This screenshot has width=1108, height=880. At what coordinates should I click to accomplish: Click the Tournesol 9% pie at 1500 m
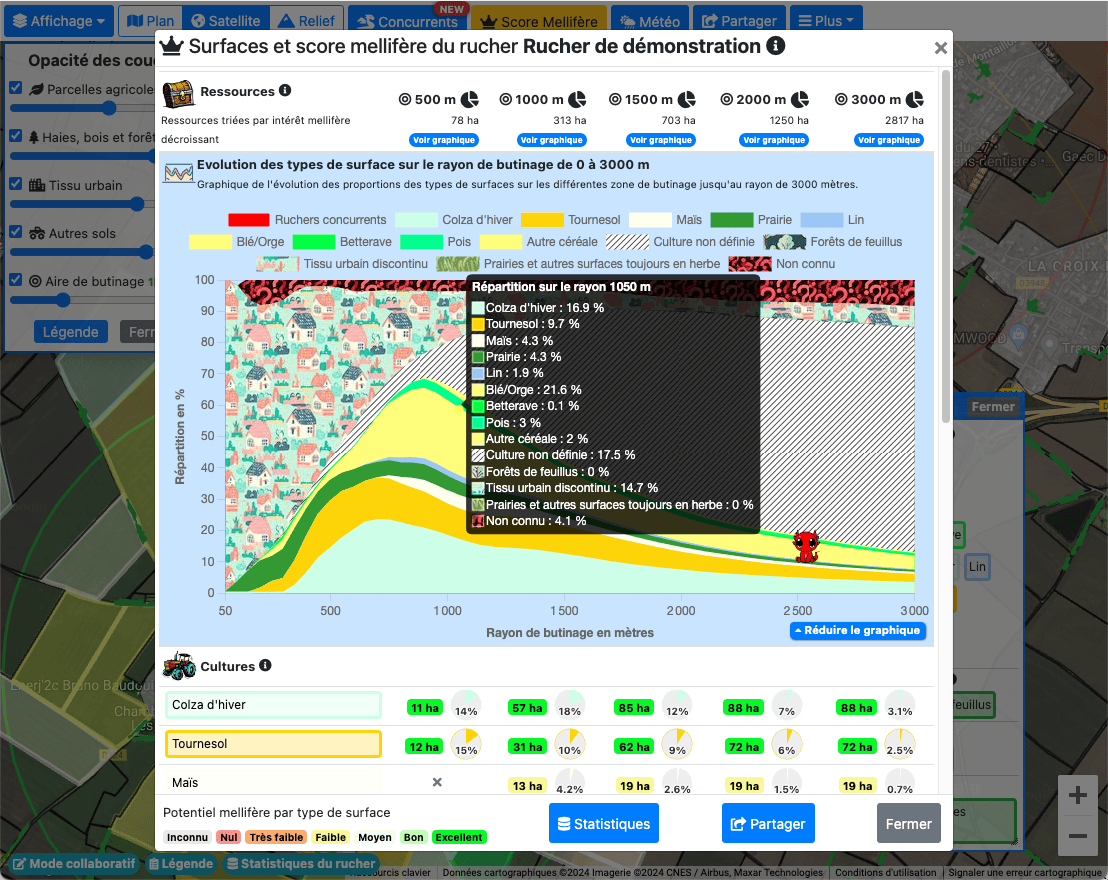click(677, 743)
